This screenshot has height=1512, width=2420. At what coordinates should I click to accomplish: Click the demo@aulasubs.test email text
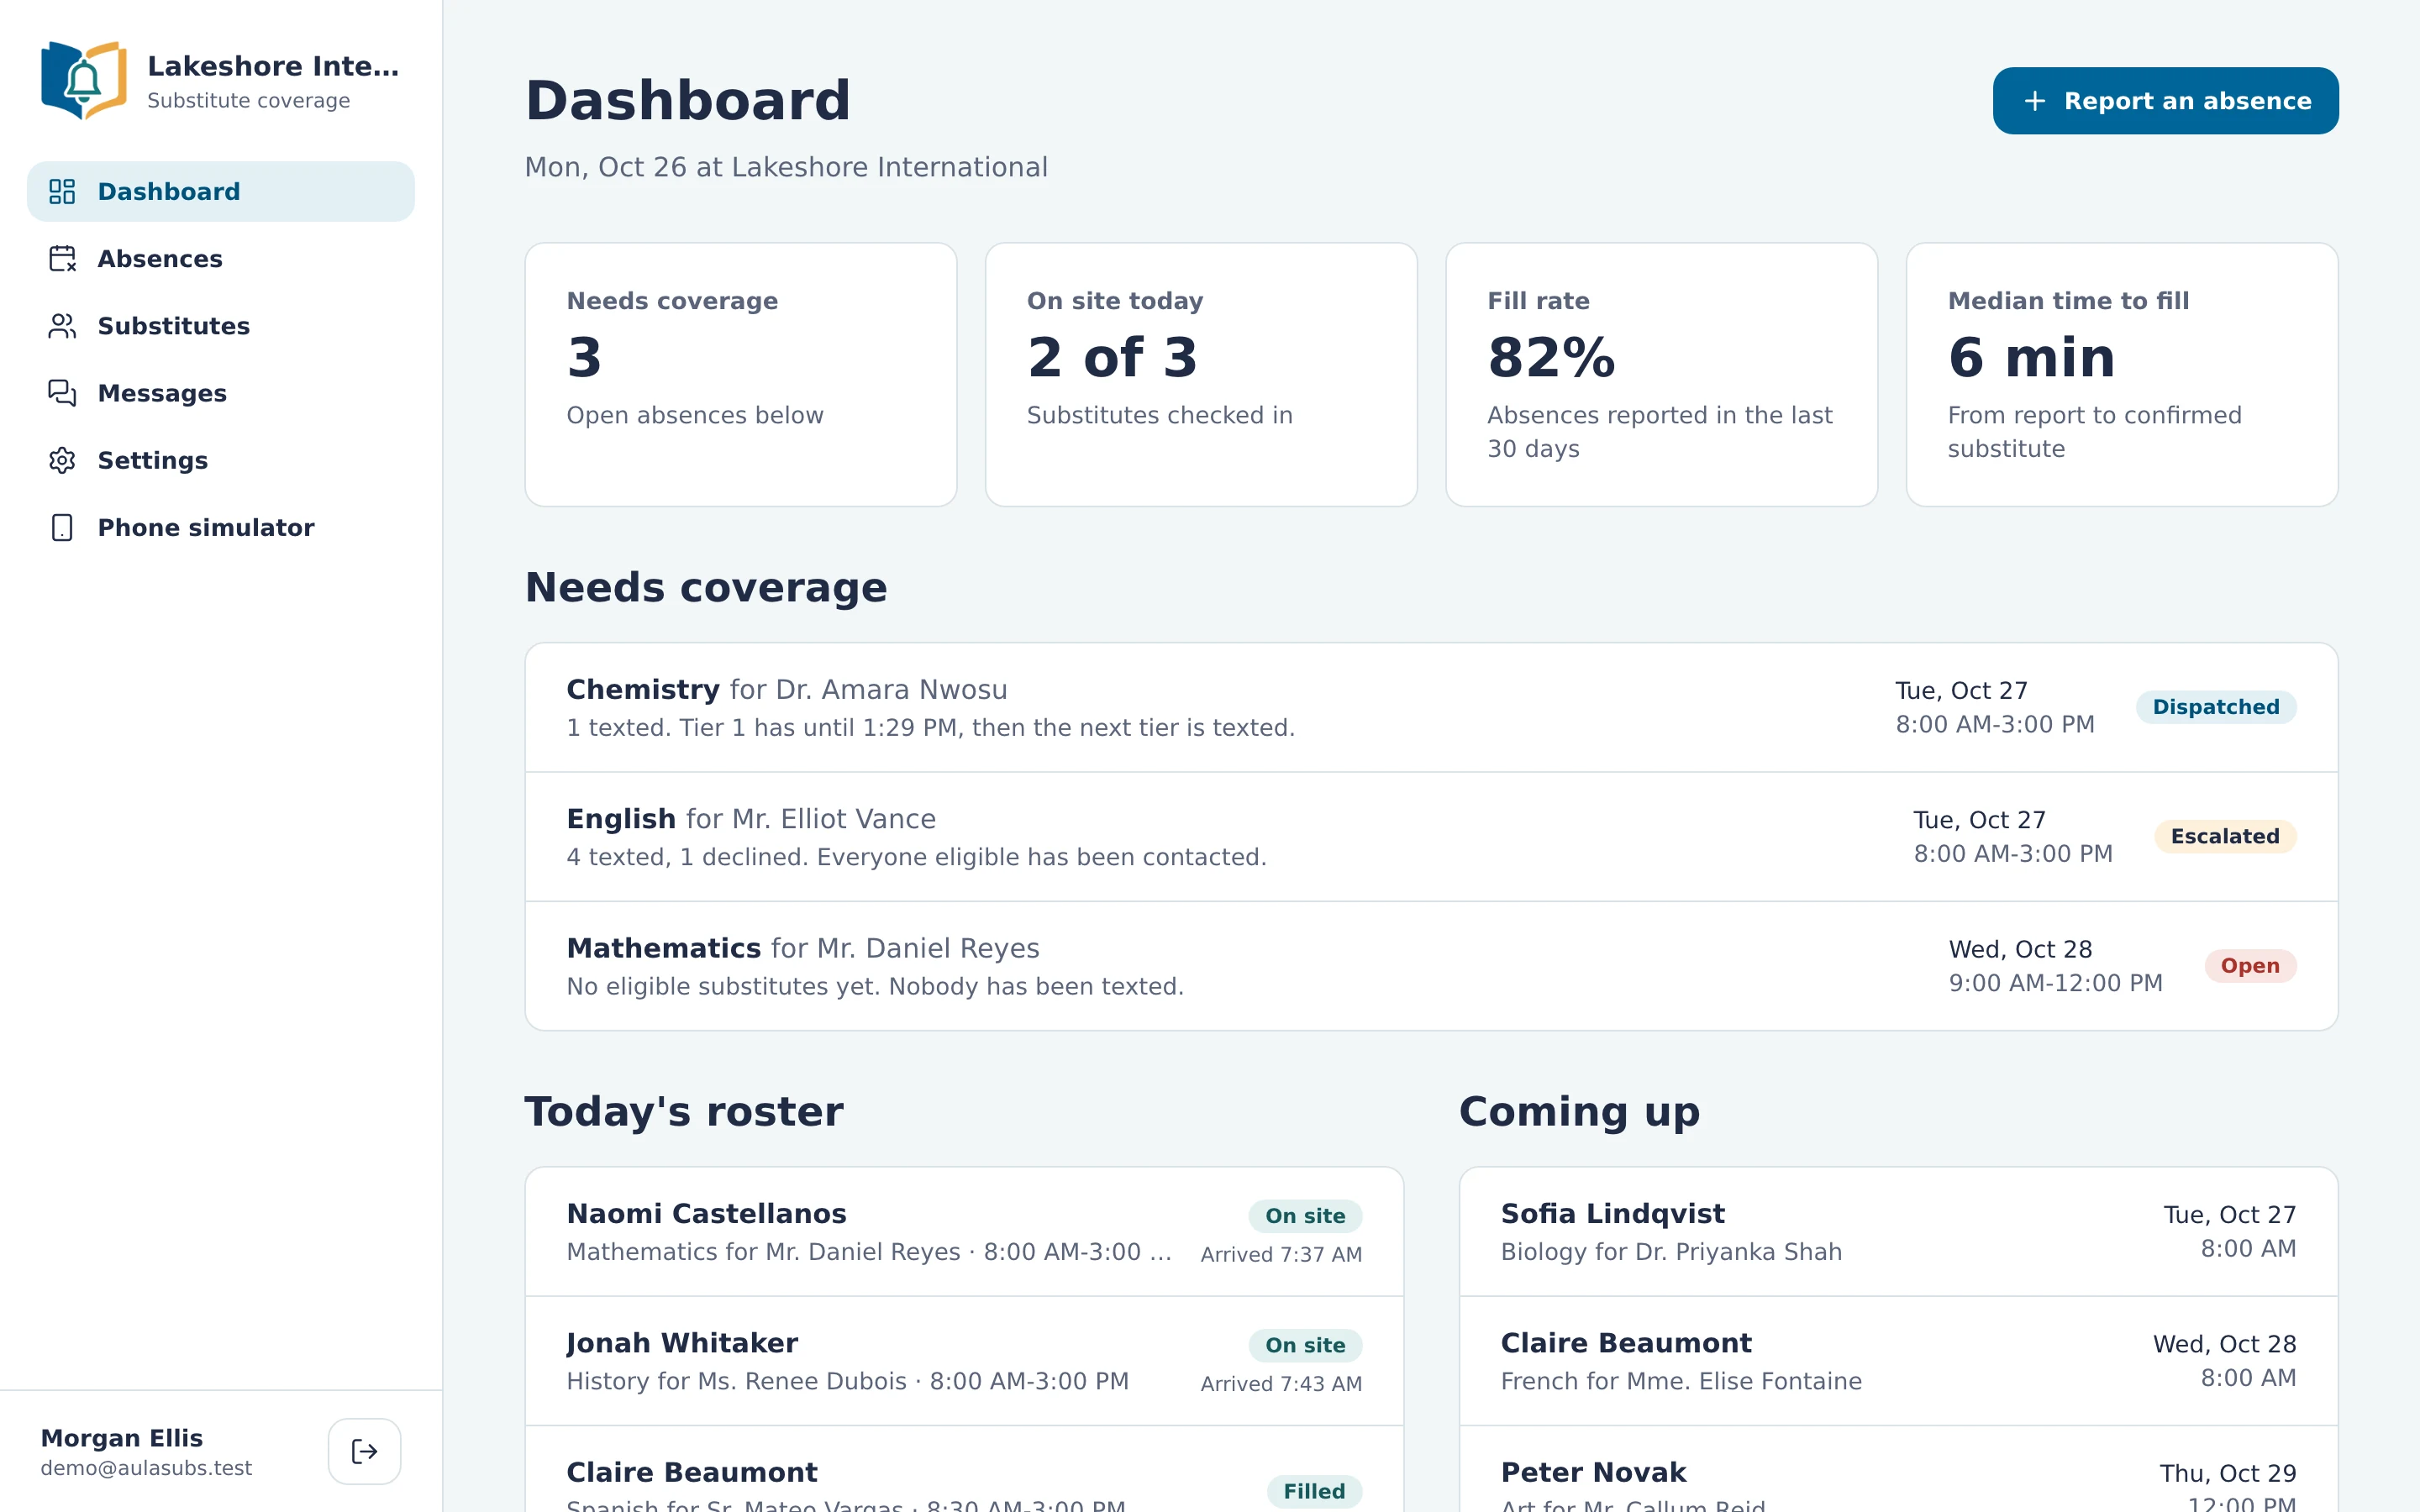[x=146, y=1468]
